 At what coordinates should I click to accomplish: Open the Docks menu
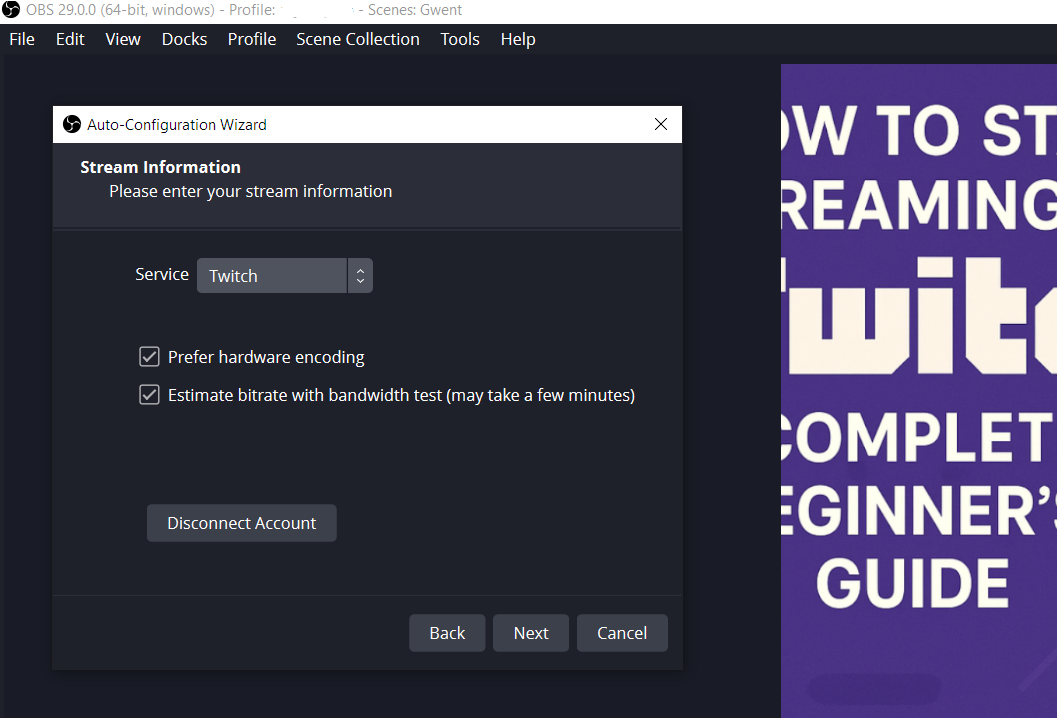pyautogui.click(x=184, y=39)
